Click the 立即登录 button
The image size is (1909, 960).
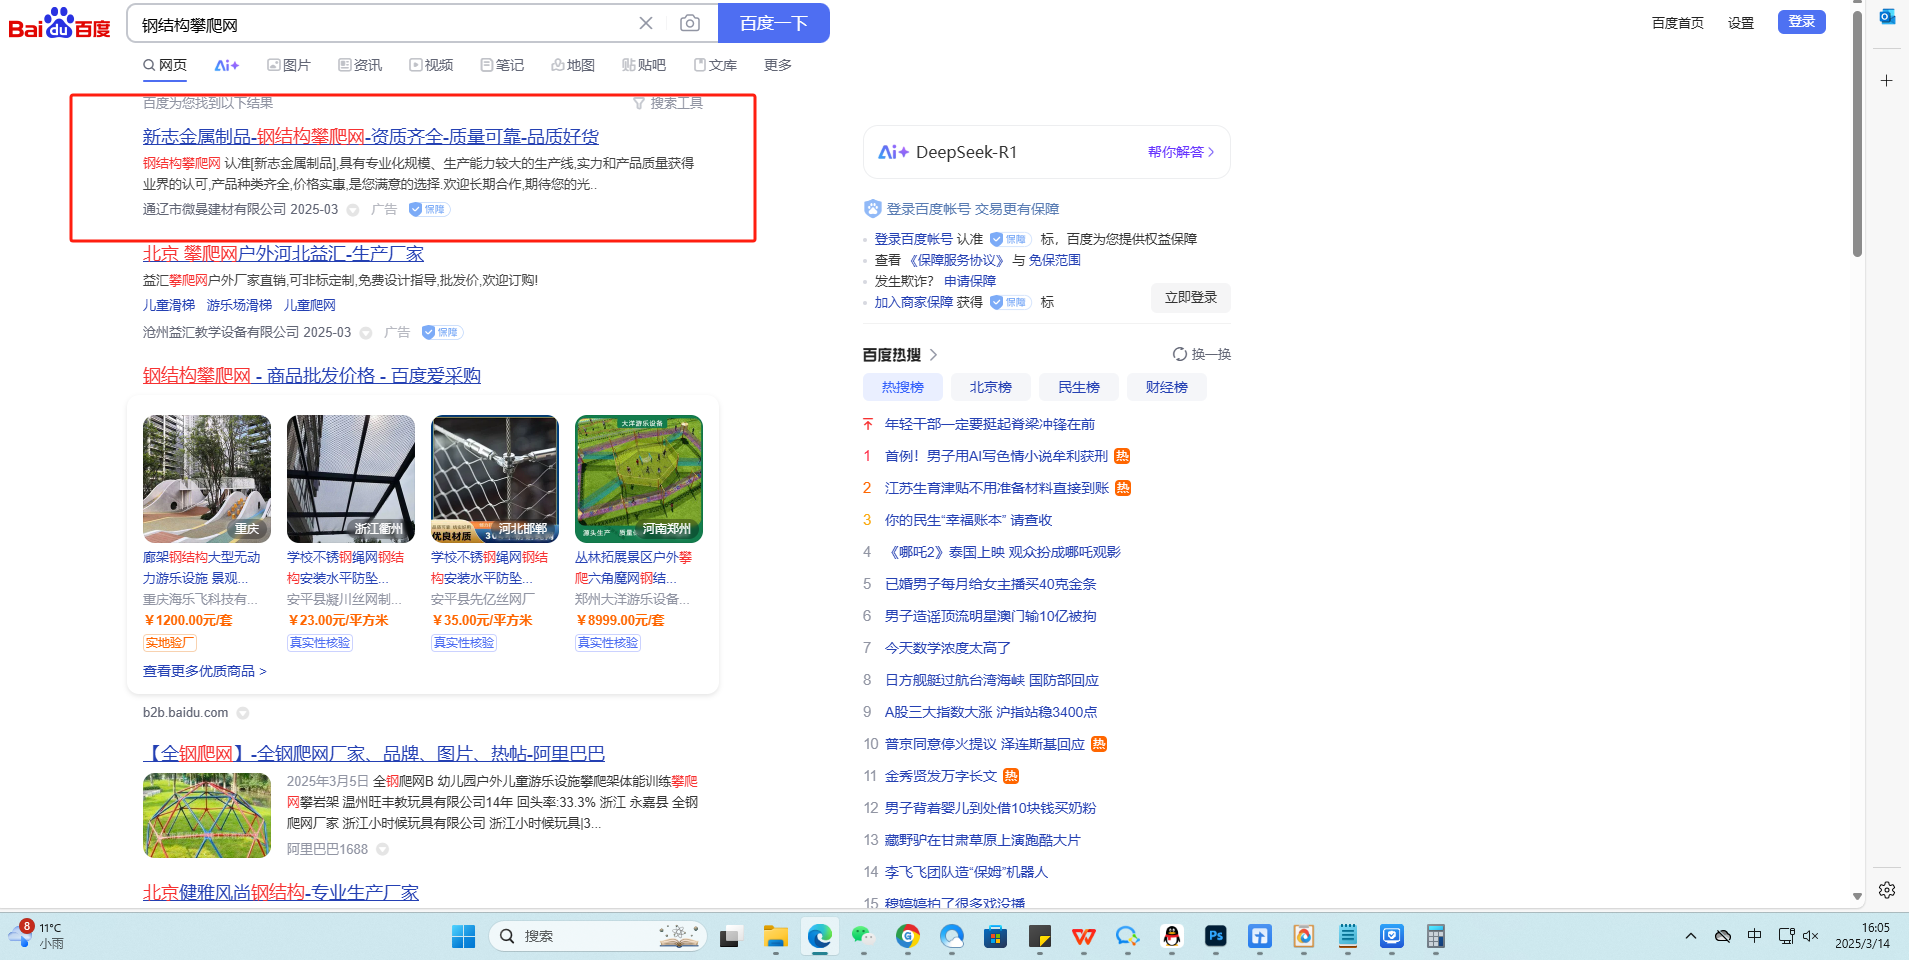point(1190,297)
